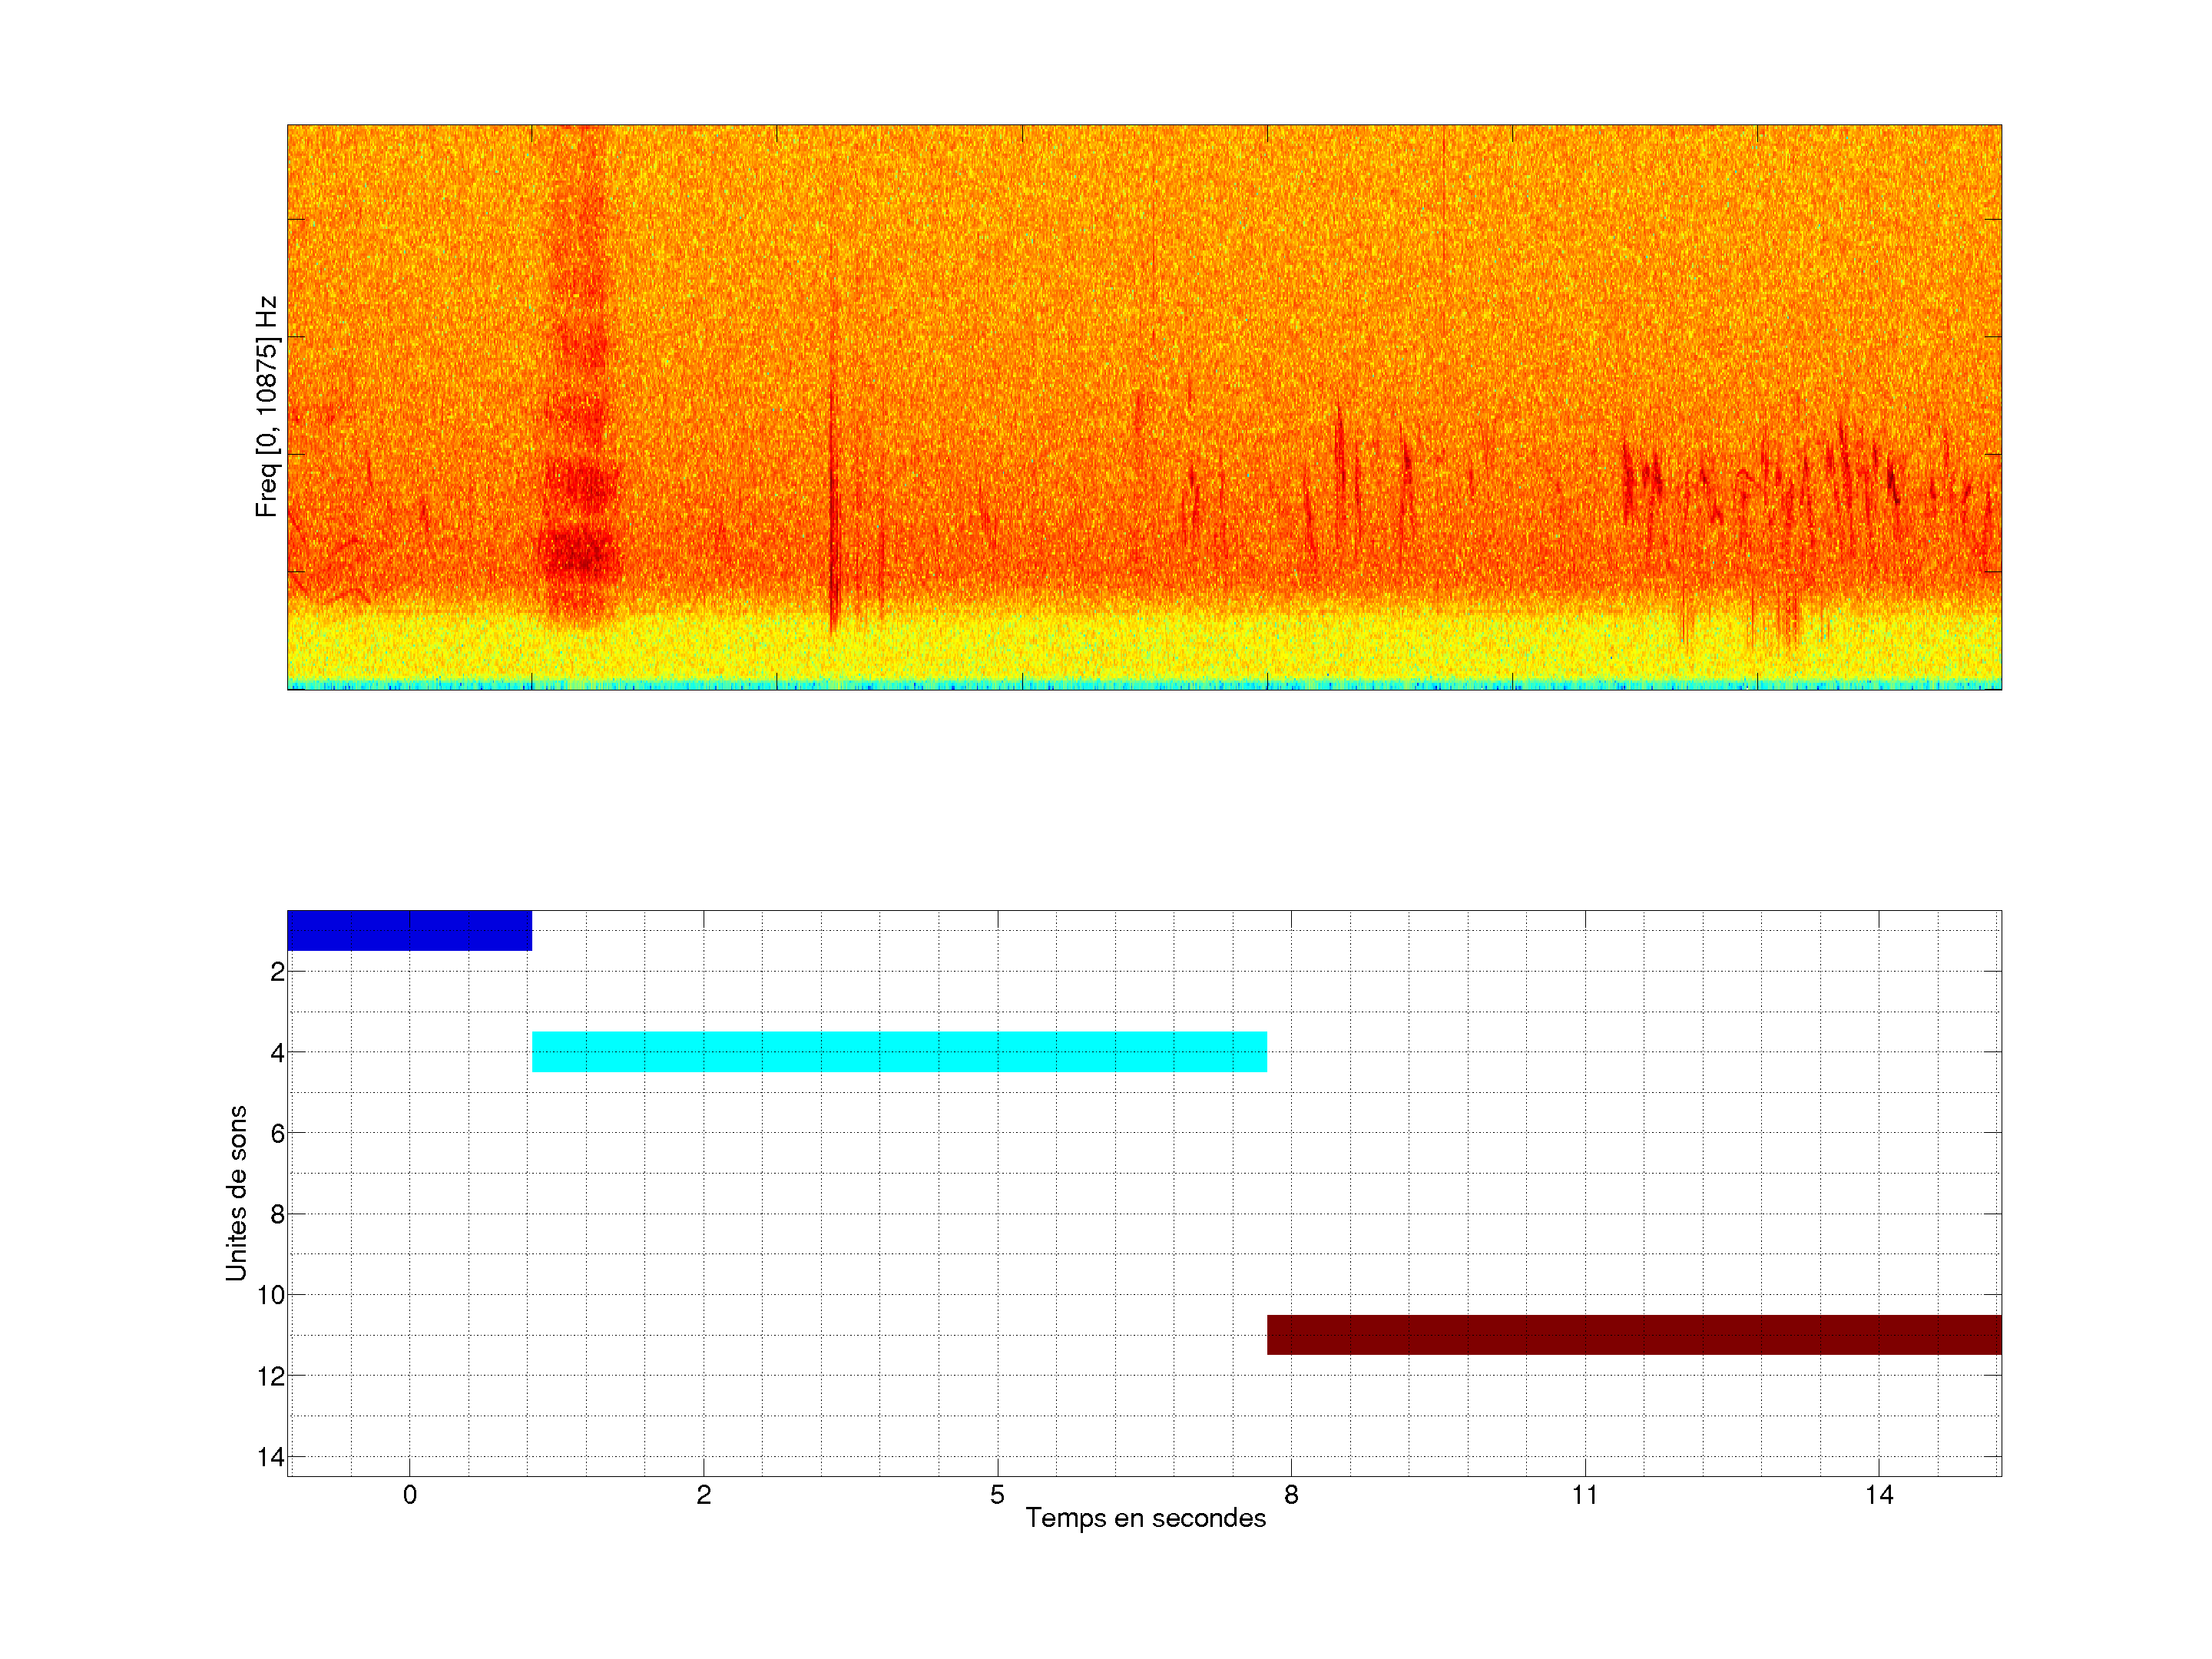Click y-axis tick label 6
2212x1659 pixels.
click(277, 1133)
